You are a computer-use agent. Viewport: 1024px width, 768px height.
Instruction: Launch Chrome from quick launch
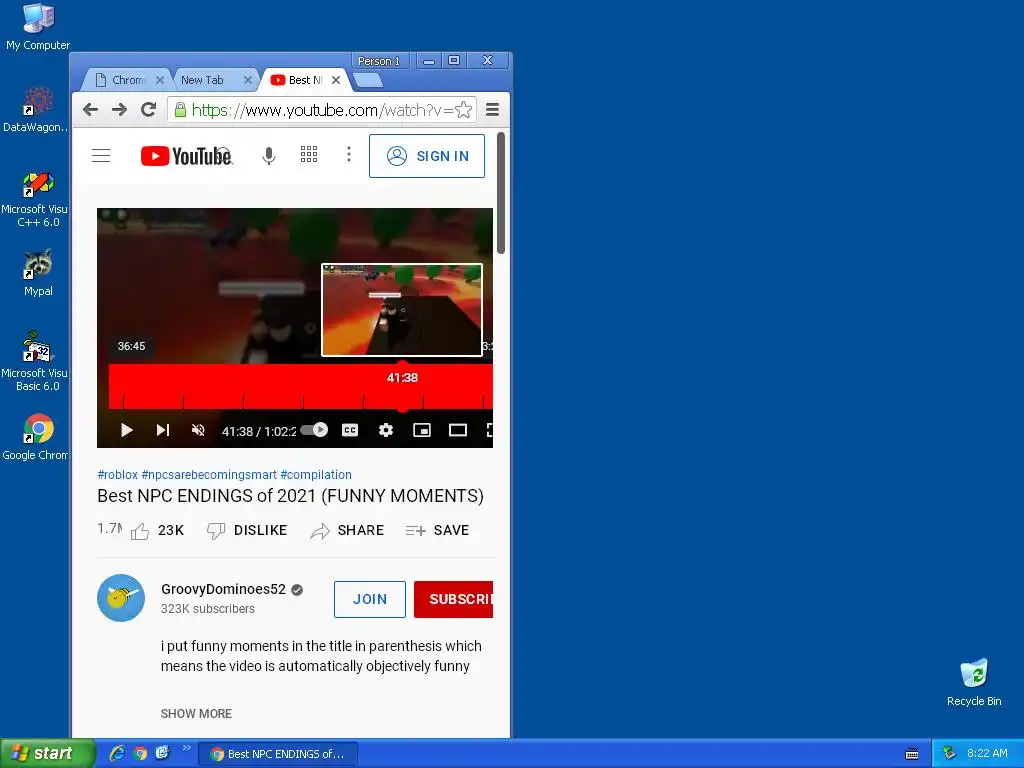click(140, 753)
